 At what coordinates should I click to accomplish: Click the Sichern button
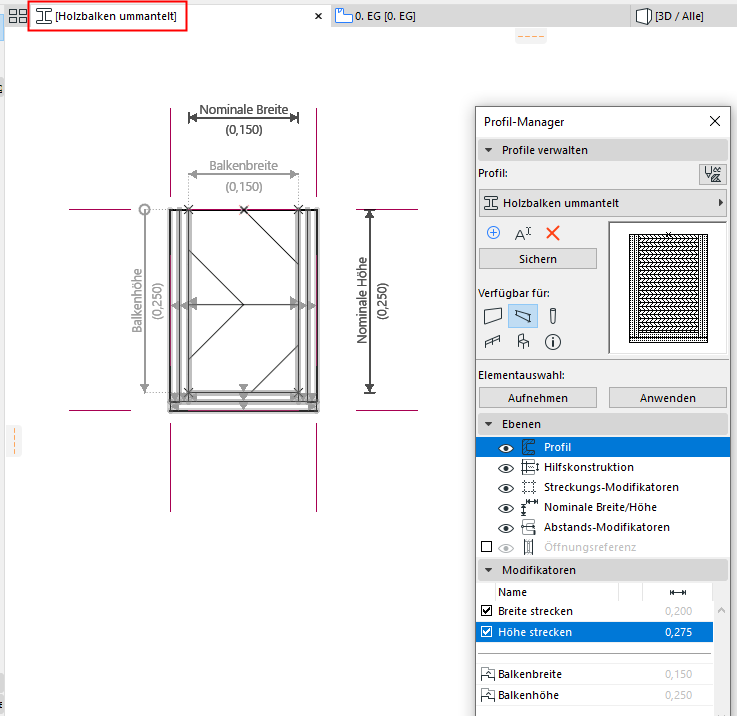538,259
